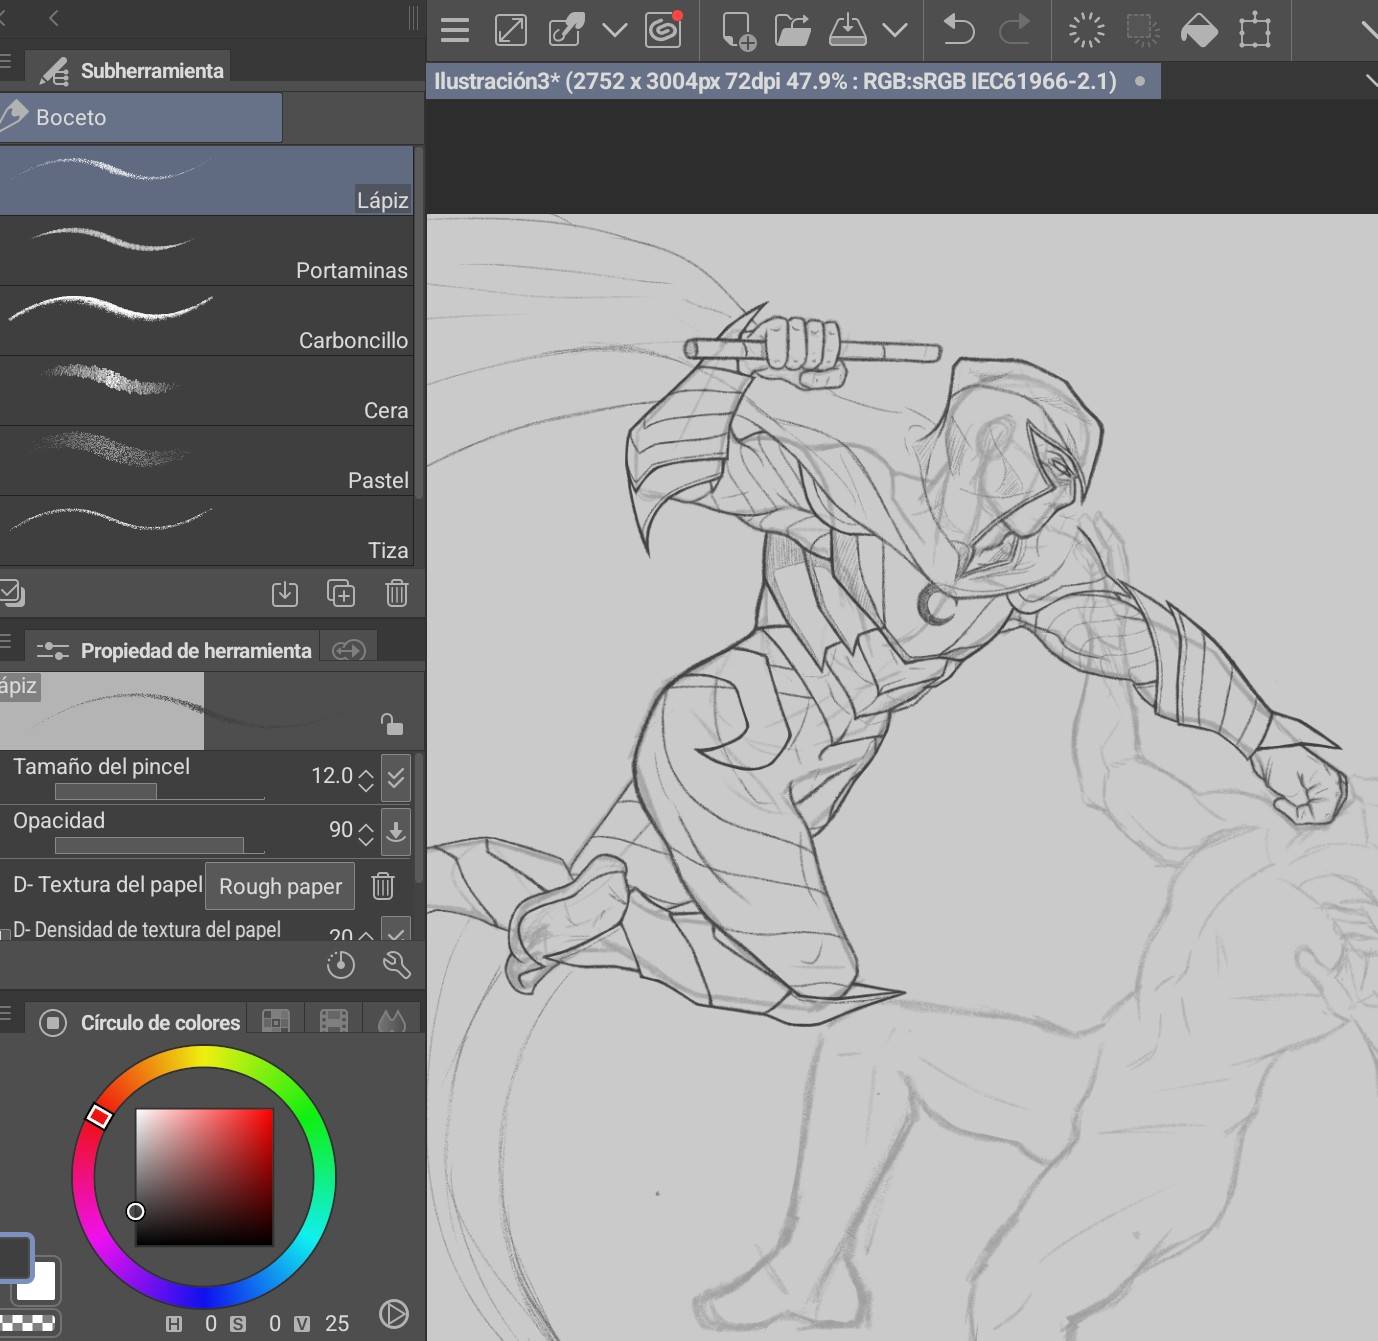1378x1341 pixels.
Task: Open the main hamburger menu in the top toolbar
Action: [x=455, y=30]
